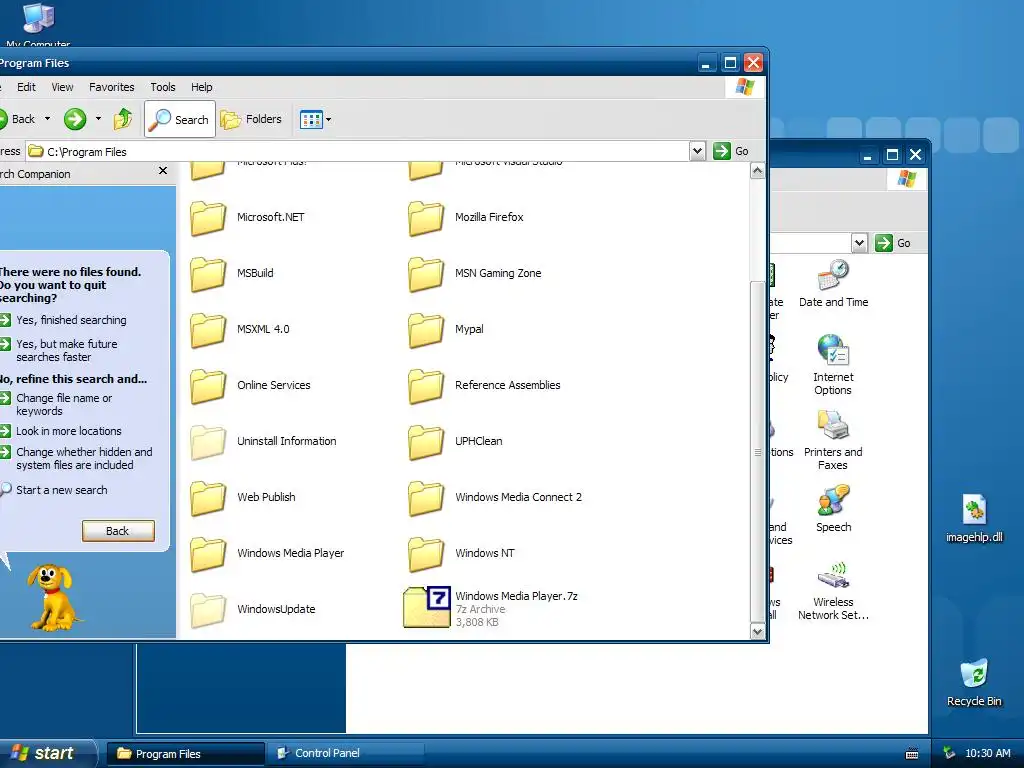Close the Search Companion pane
The width and height of the screenshot is (1024, 768).
[163, 170]
